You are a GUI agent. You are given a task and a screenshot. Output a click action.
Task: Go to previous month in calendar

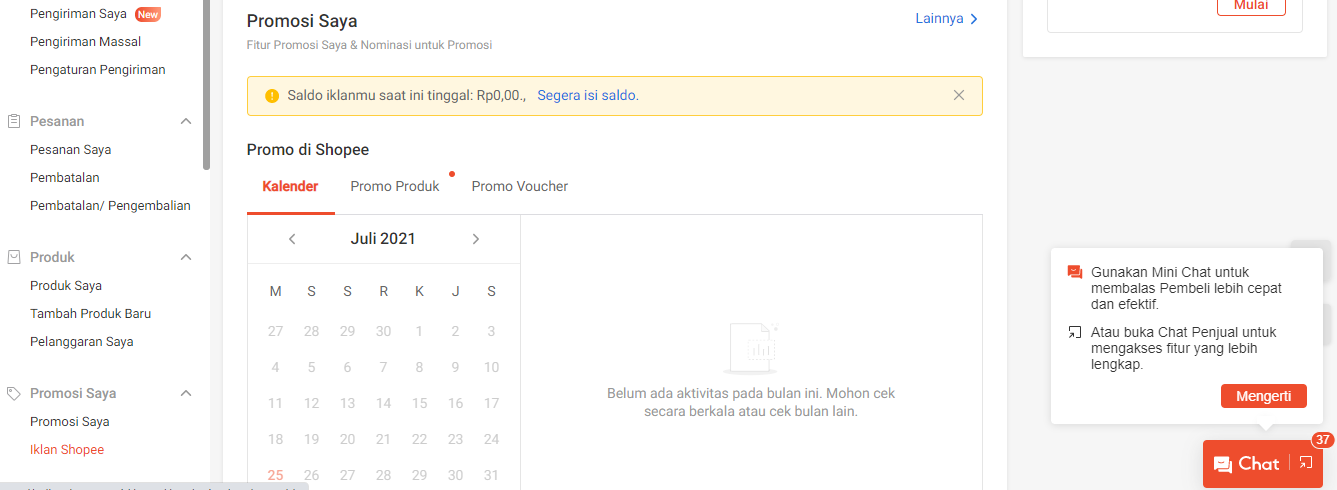point(292,239)
